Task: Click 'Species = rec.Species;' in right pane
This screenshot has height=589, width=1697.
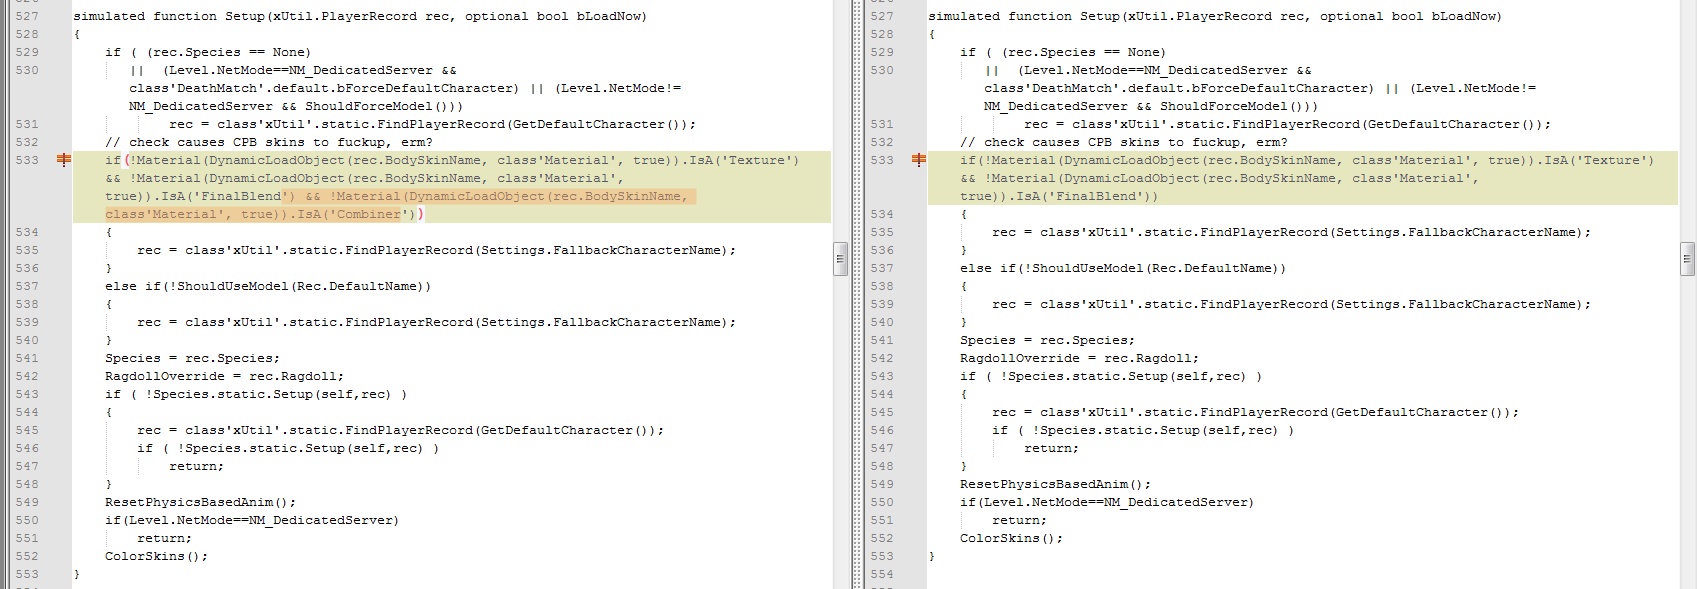Action: click(1048, 340)
